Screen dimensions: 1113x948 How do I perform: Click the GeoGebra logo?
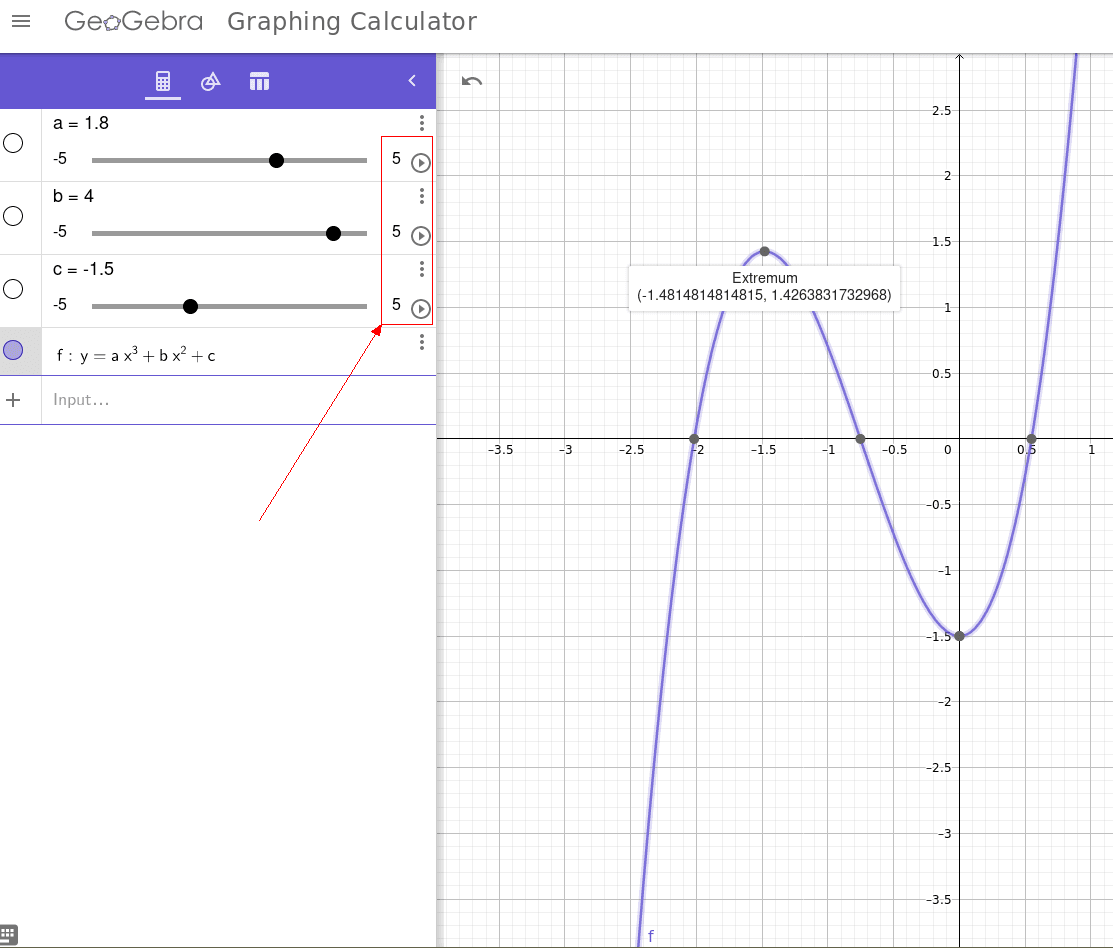click(133, 21)
